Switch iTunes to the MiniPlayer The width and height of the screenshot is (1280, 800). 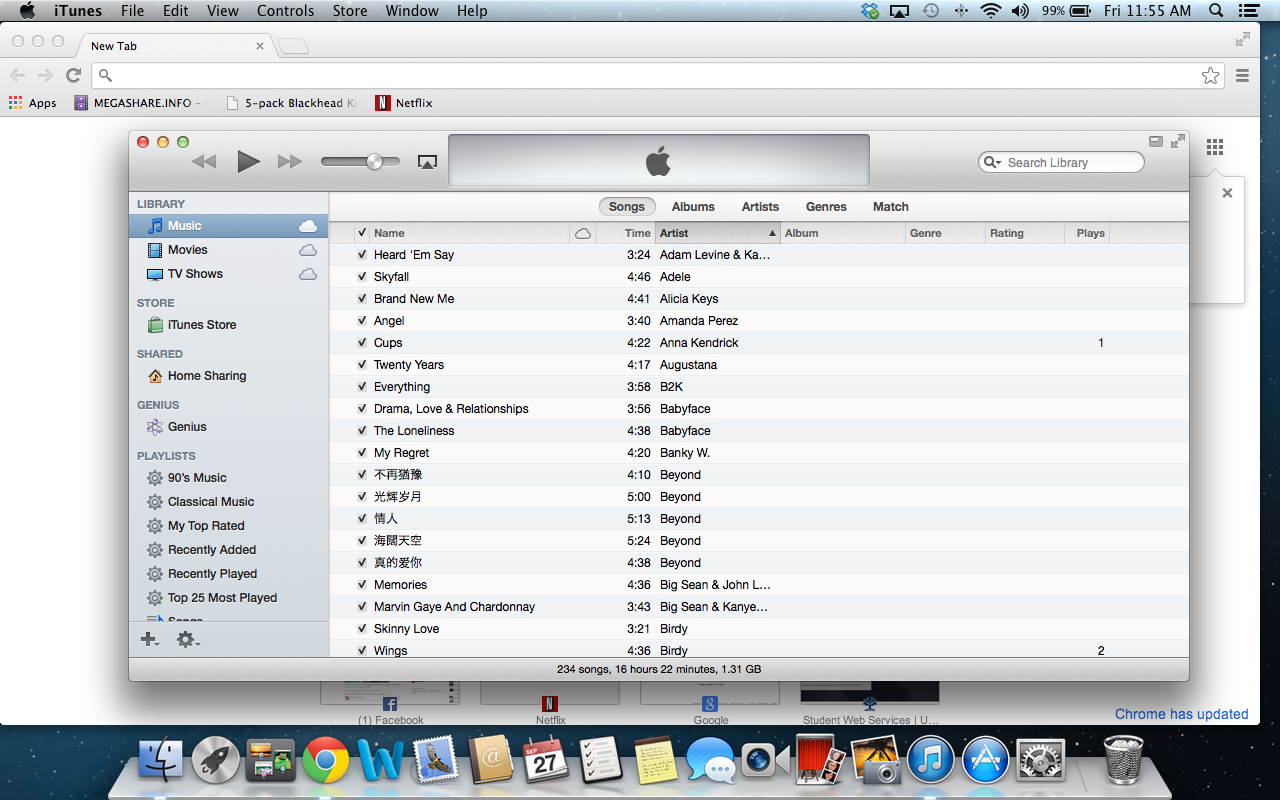(x=1156, y=141)
